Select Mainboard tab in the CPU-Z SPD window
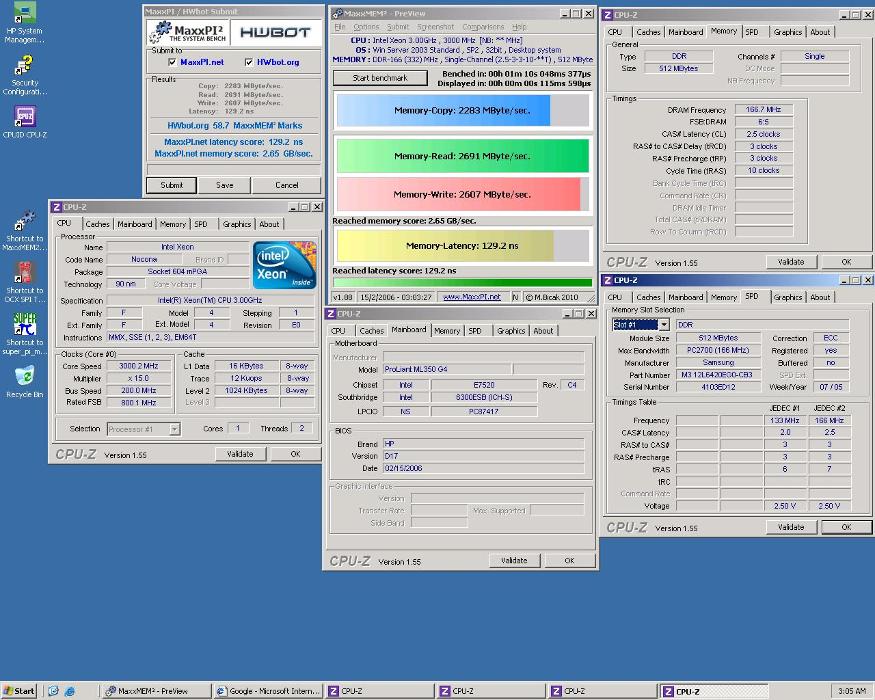The height and width of the screenshot is (700, 875). click(x=686, y=298)
